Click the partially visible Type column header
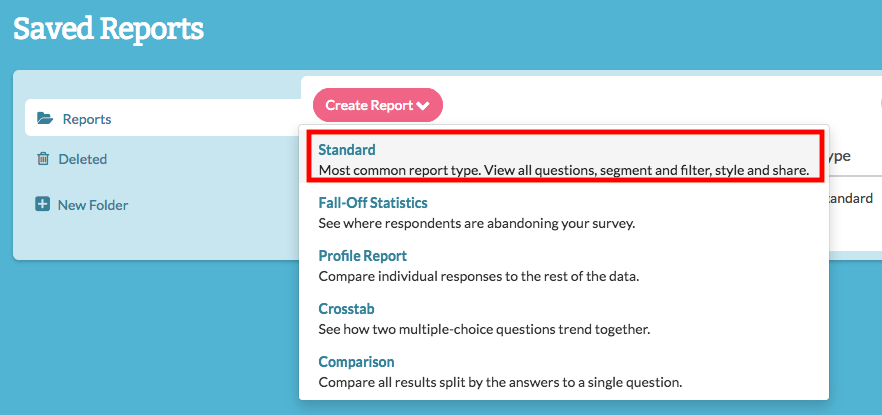This screenshot has height=415, width=882. click(x=838, y=156)
